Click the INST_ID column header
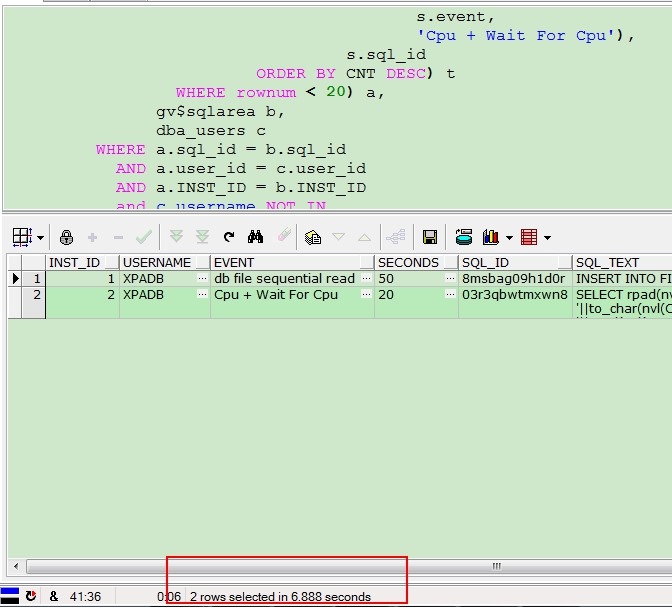The image size is (672, 607). pyautogui.click(x=82, y=262)
